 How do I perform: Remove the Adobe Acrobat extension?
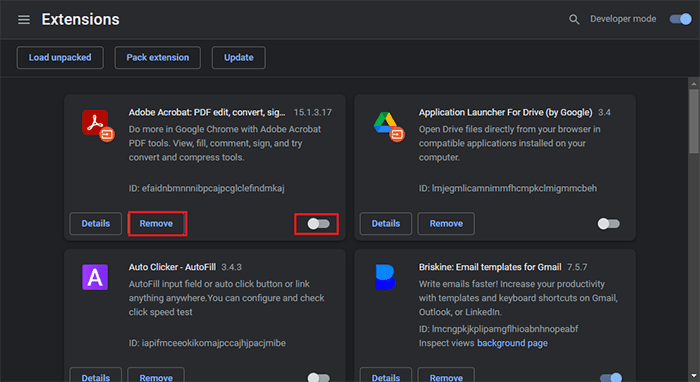tap(156, 224)
